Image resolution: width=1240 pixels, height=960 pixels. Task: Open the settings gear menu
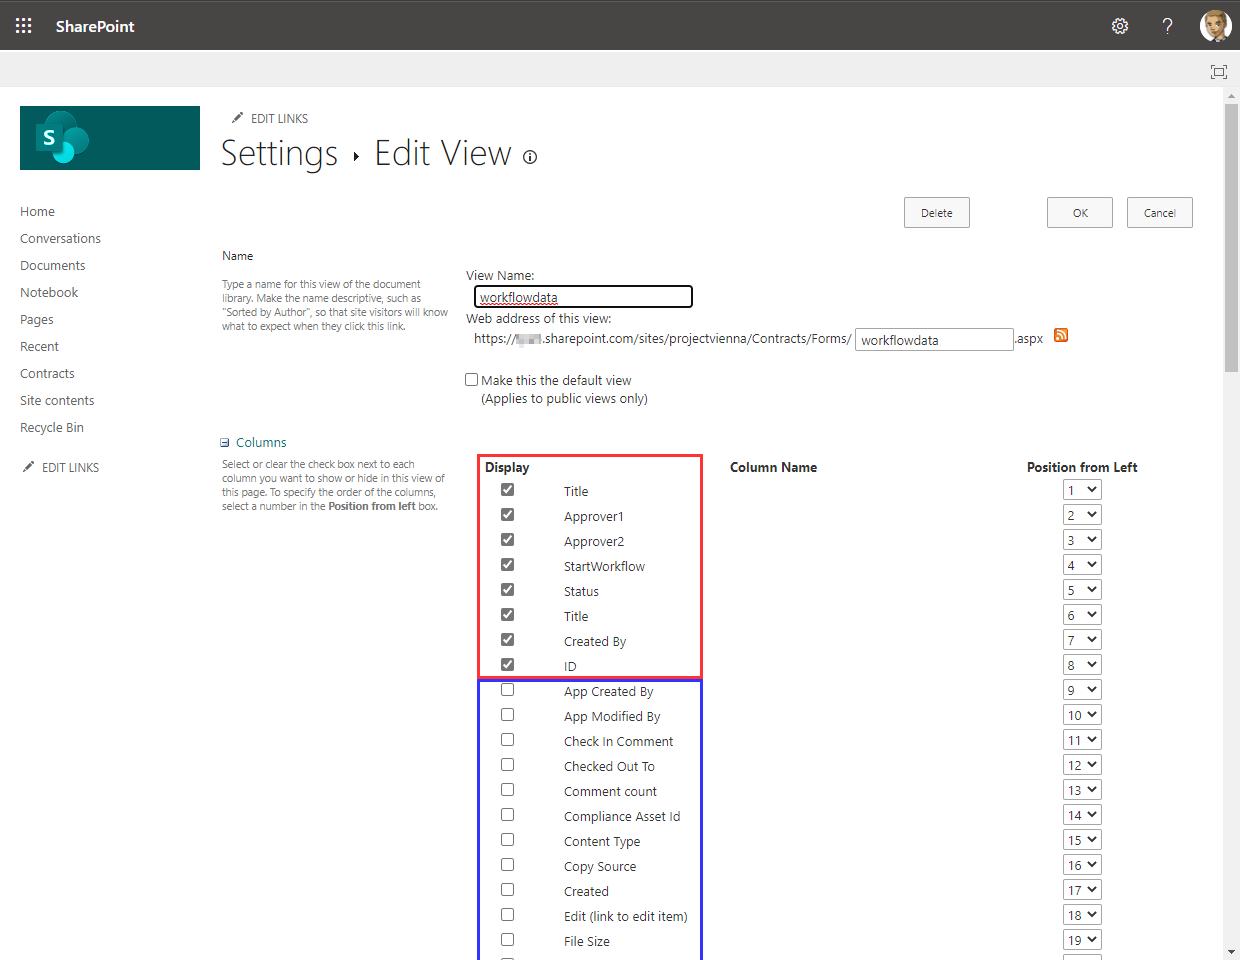pos(1120,26)
